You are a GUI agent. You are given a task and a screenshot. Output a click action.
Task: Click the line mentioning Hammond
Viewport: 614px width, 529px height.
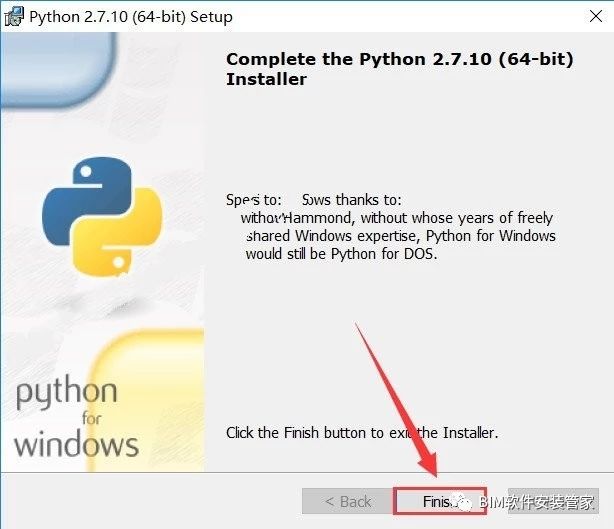(396, 218)
